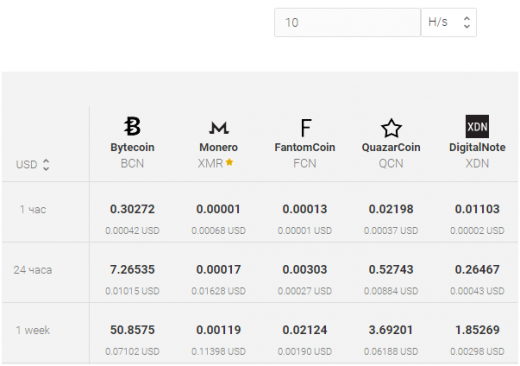Click the Bytecoin hourly value 0.30272
The image size is (520, 366).
click(x=132, y=209)
